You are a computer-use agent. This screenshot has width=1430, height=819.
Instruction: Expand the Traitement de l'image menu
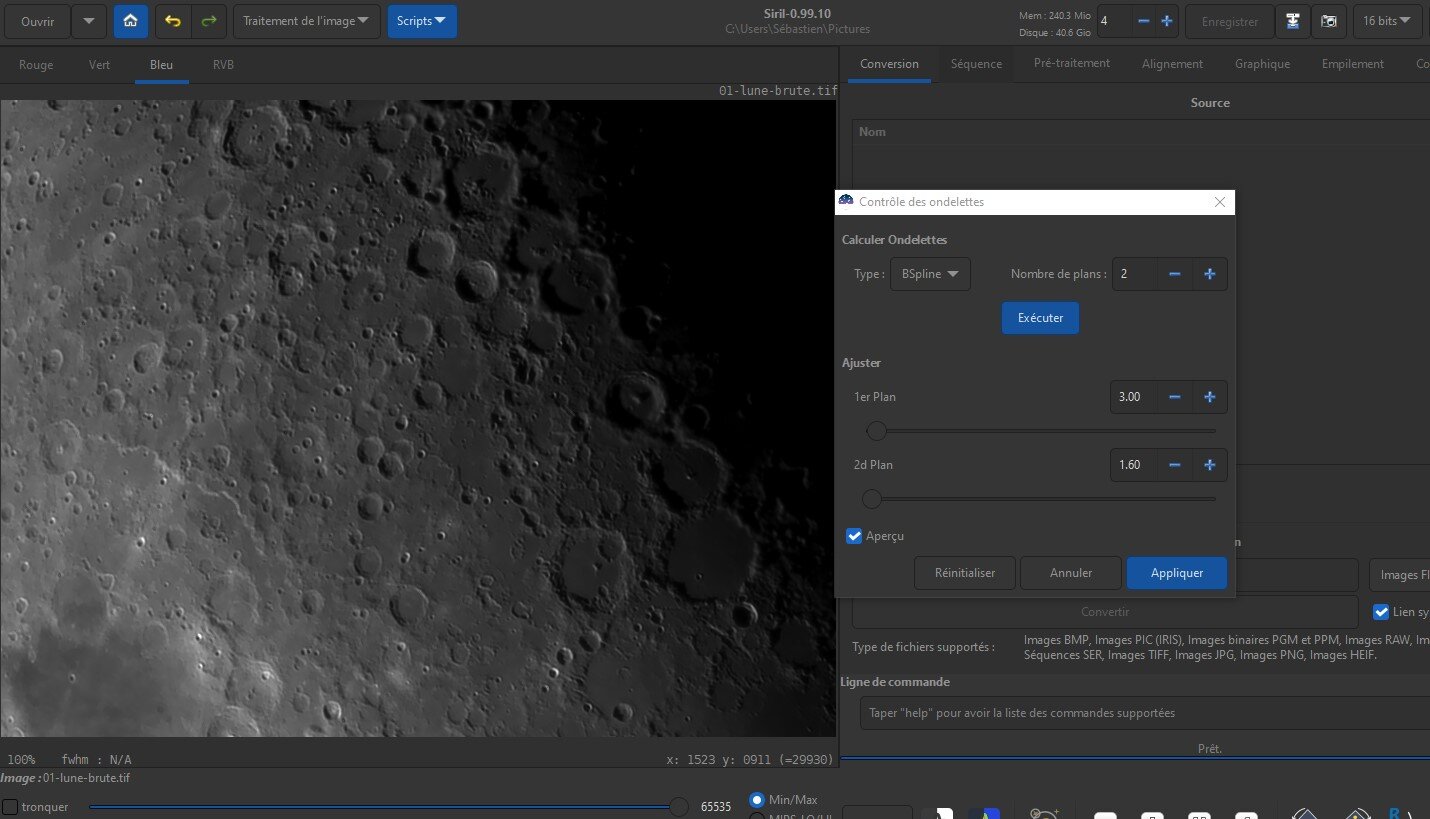(x=306, y=21)
